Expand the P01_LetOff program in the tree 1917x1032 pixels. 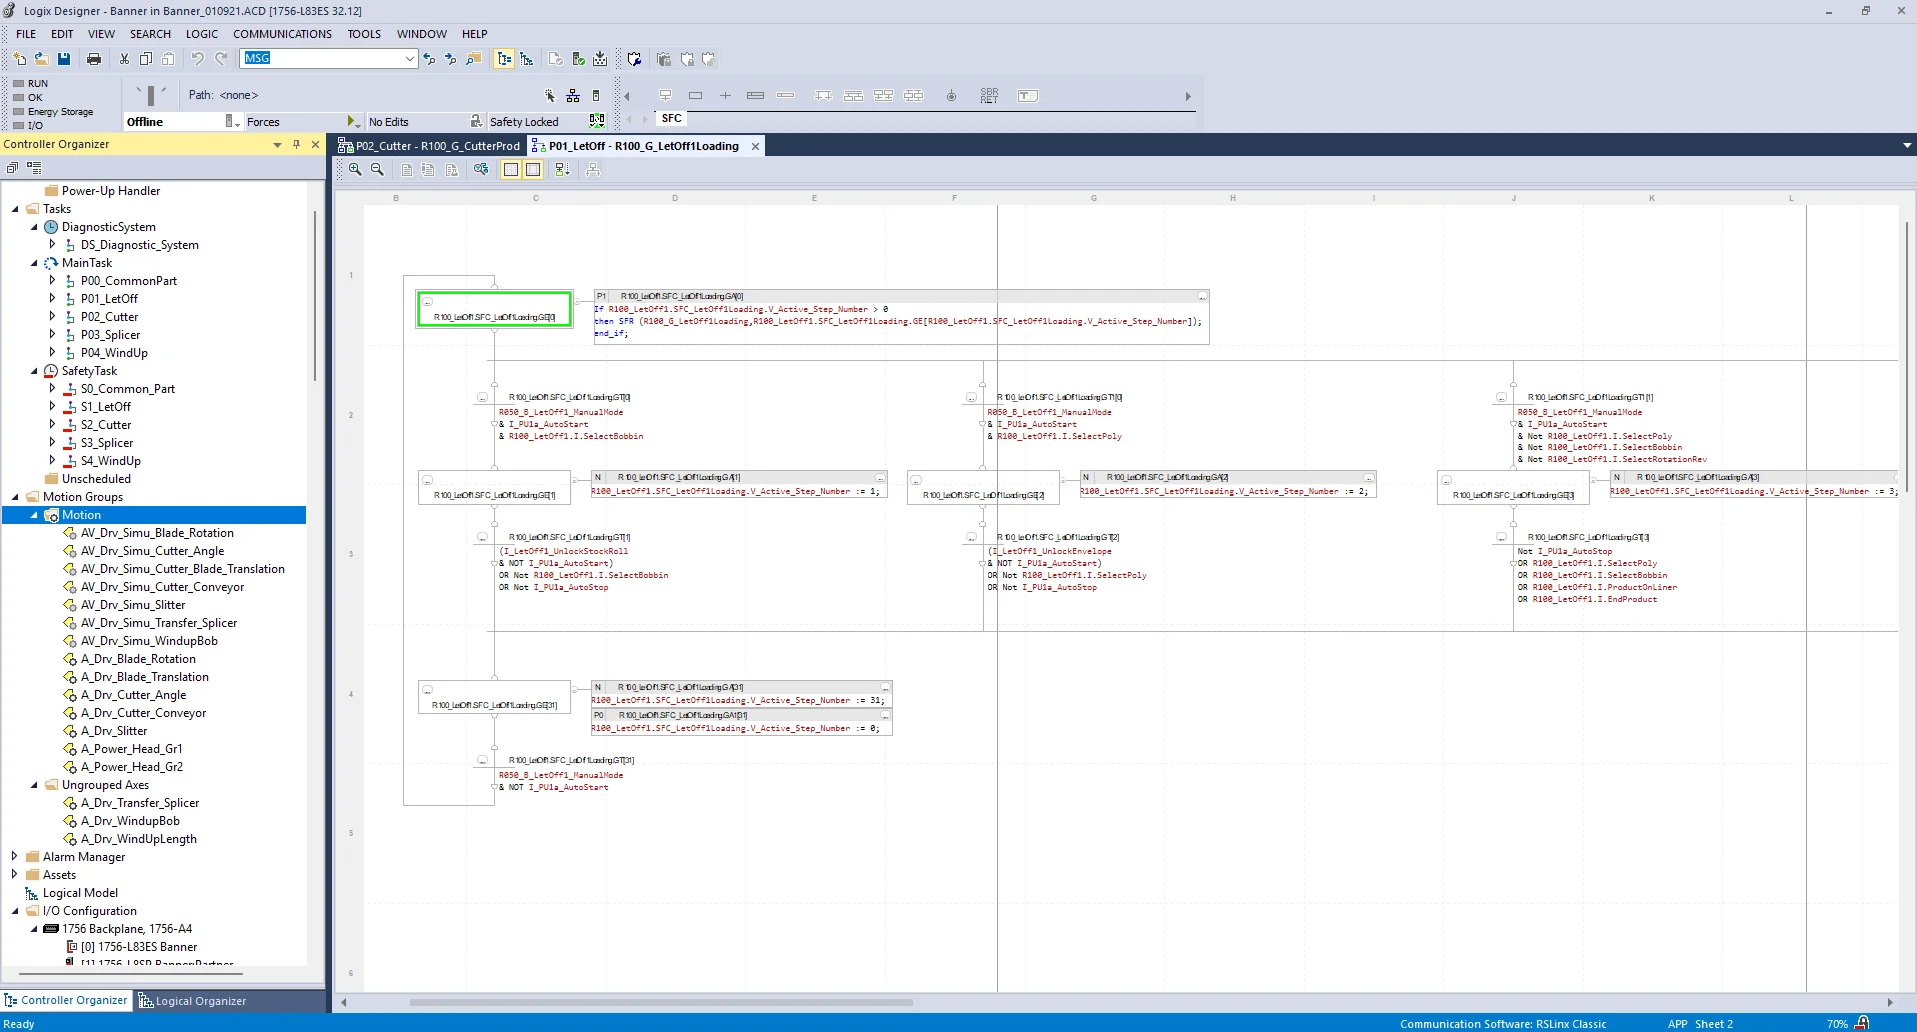pos(52,298)
